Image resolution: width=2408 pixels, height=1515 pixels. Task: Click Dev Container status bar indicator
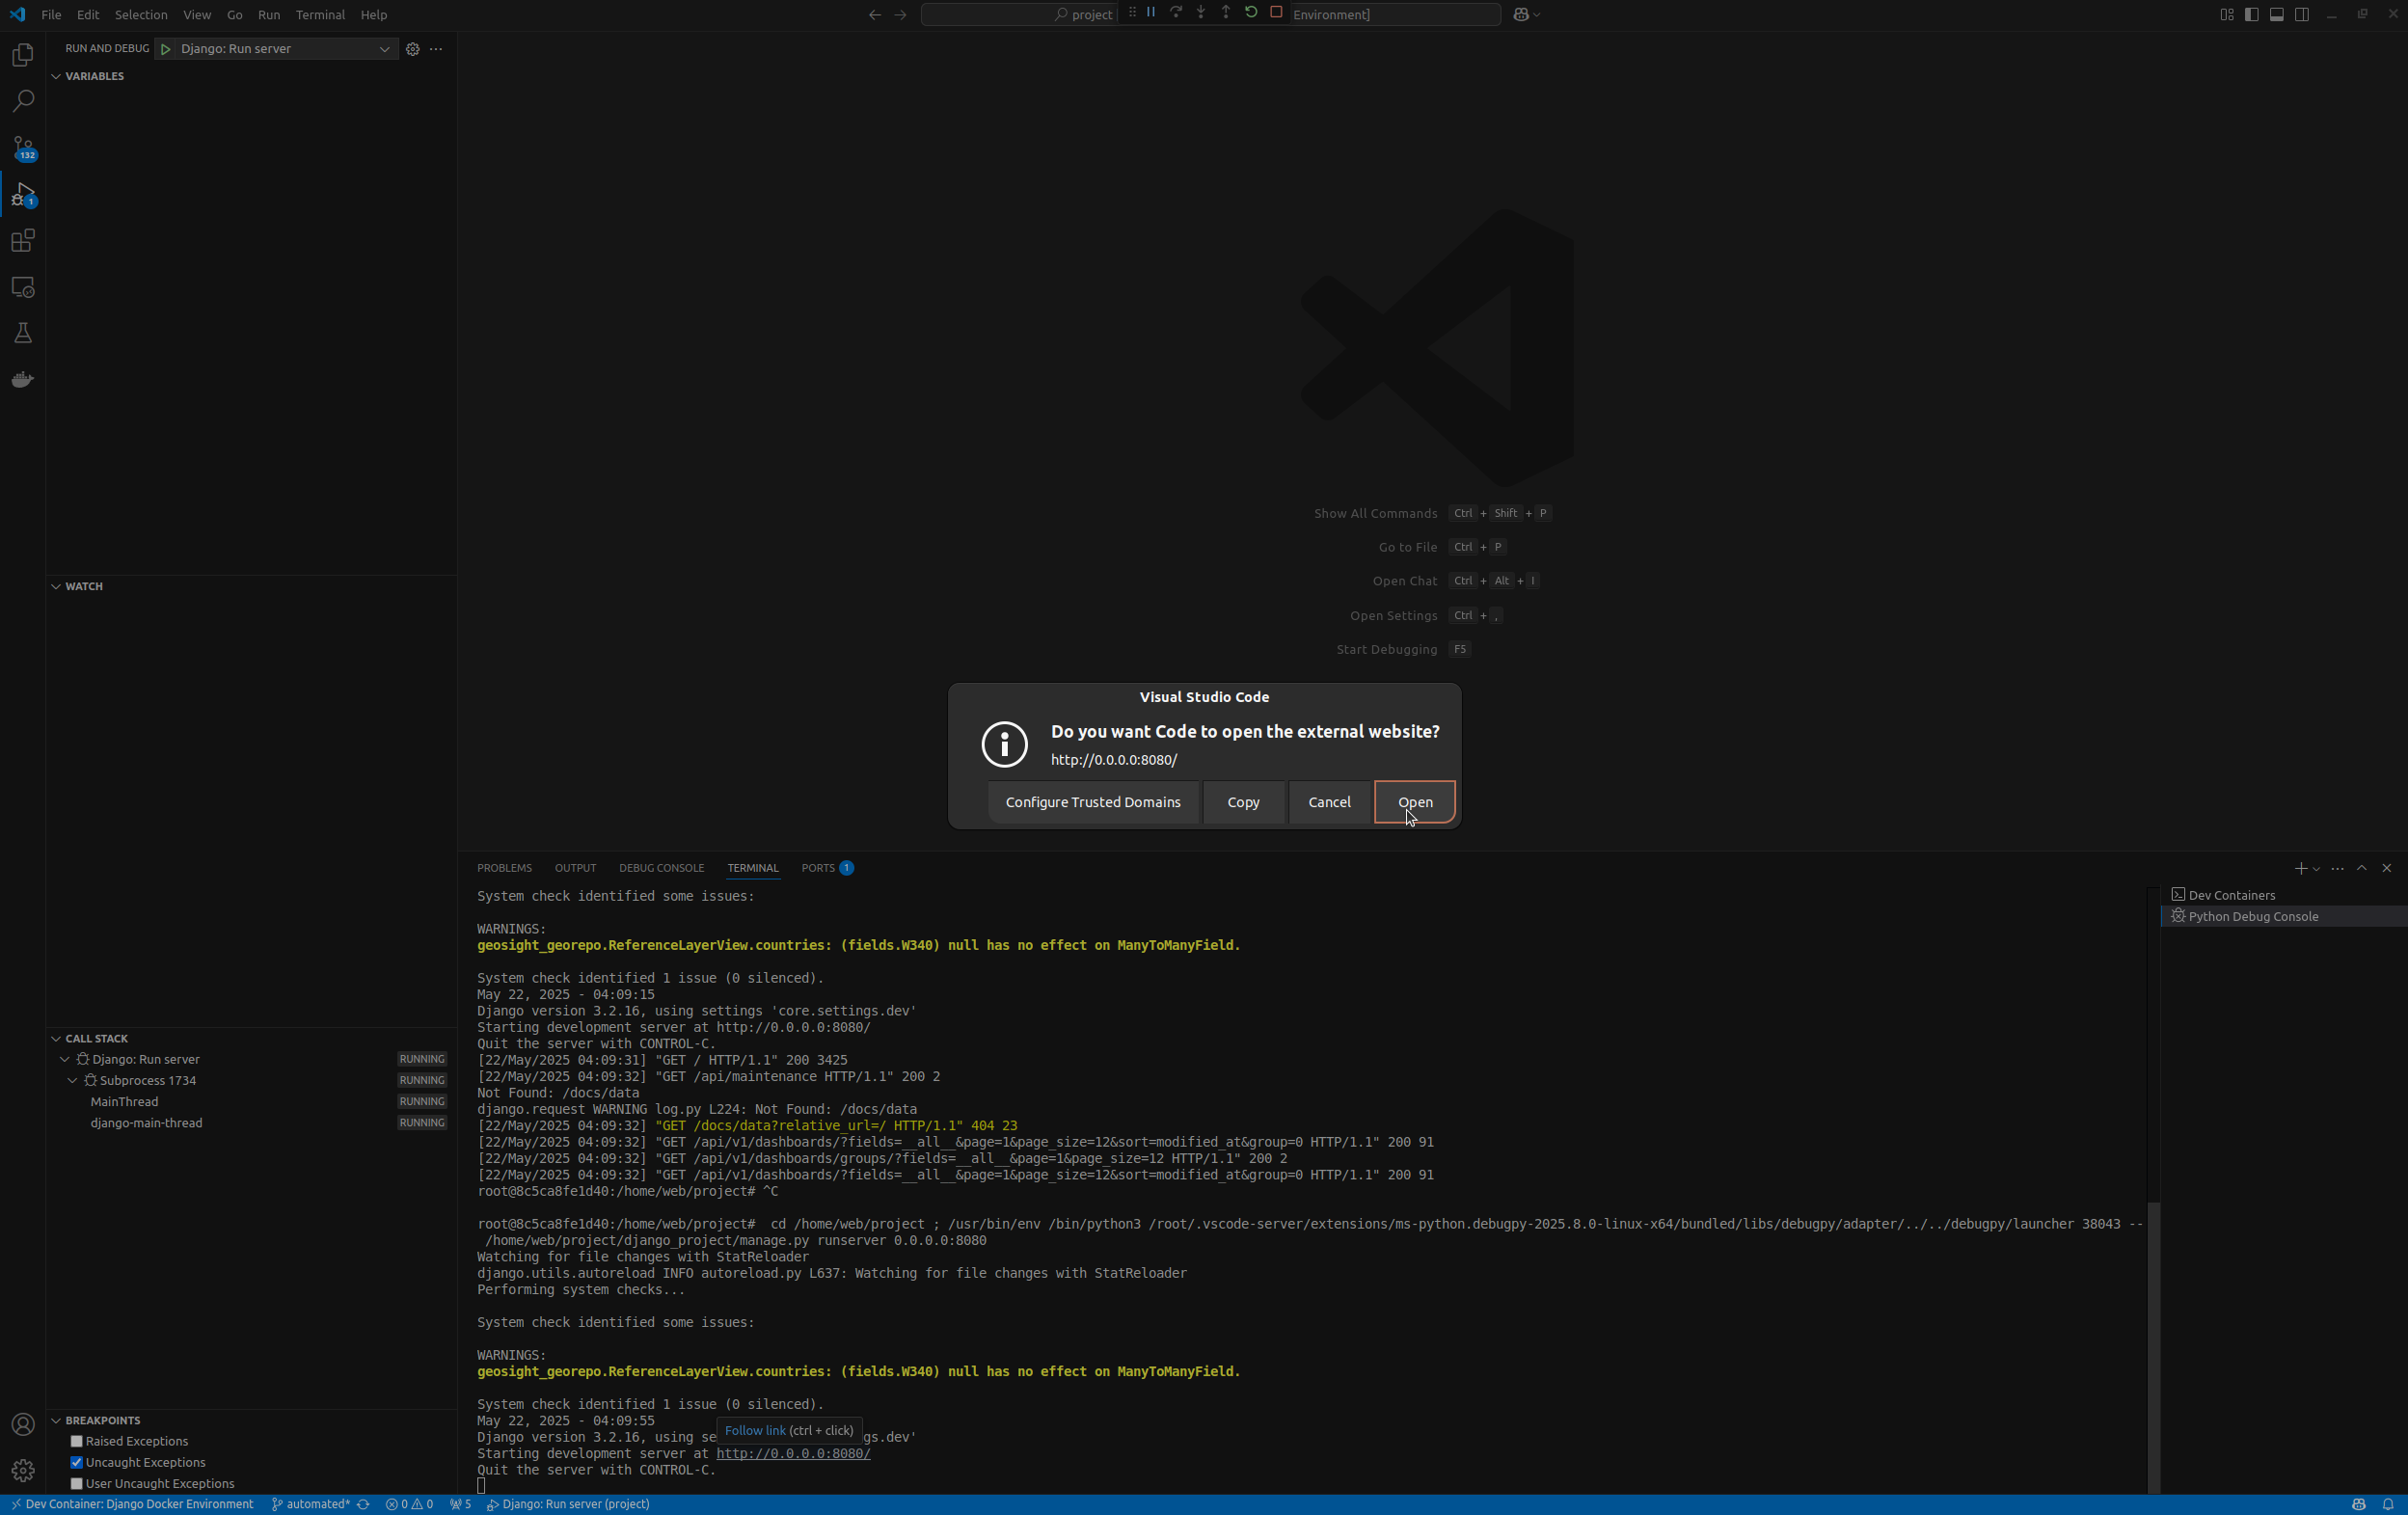tap(131, 1504)
